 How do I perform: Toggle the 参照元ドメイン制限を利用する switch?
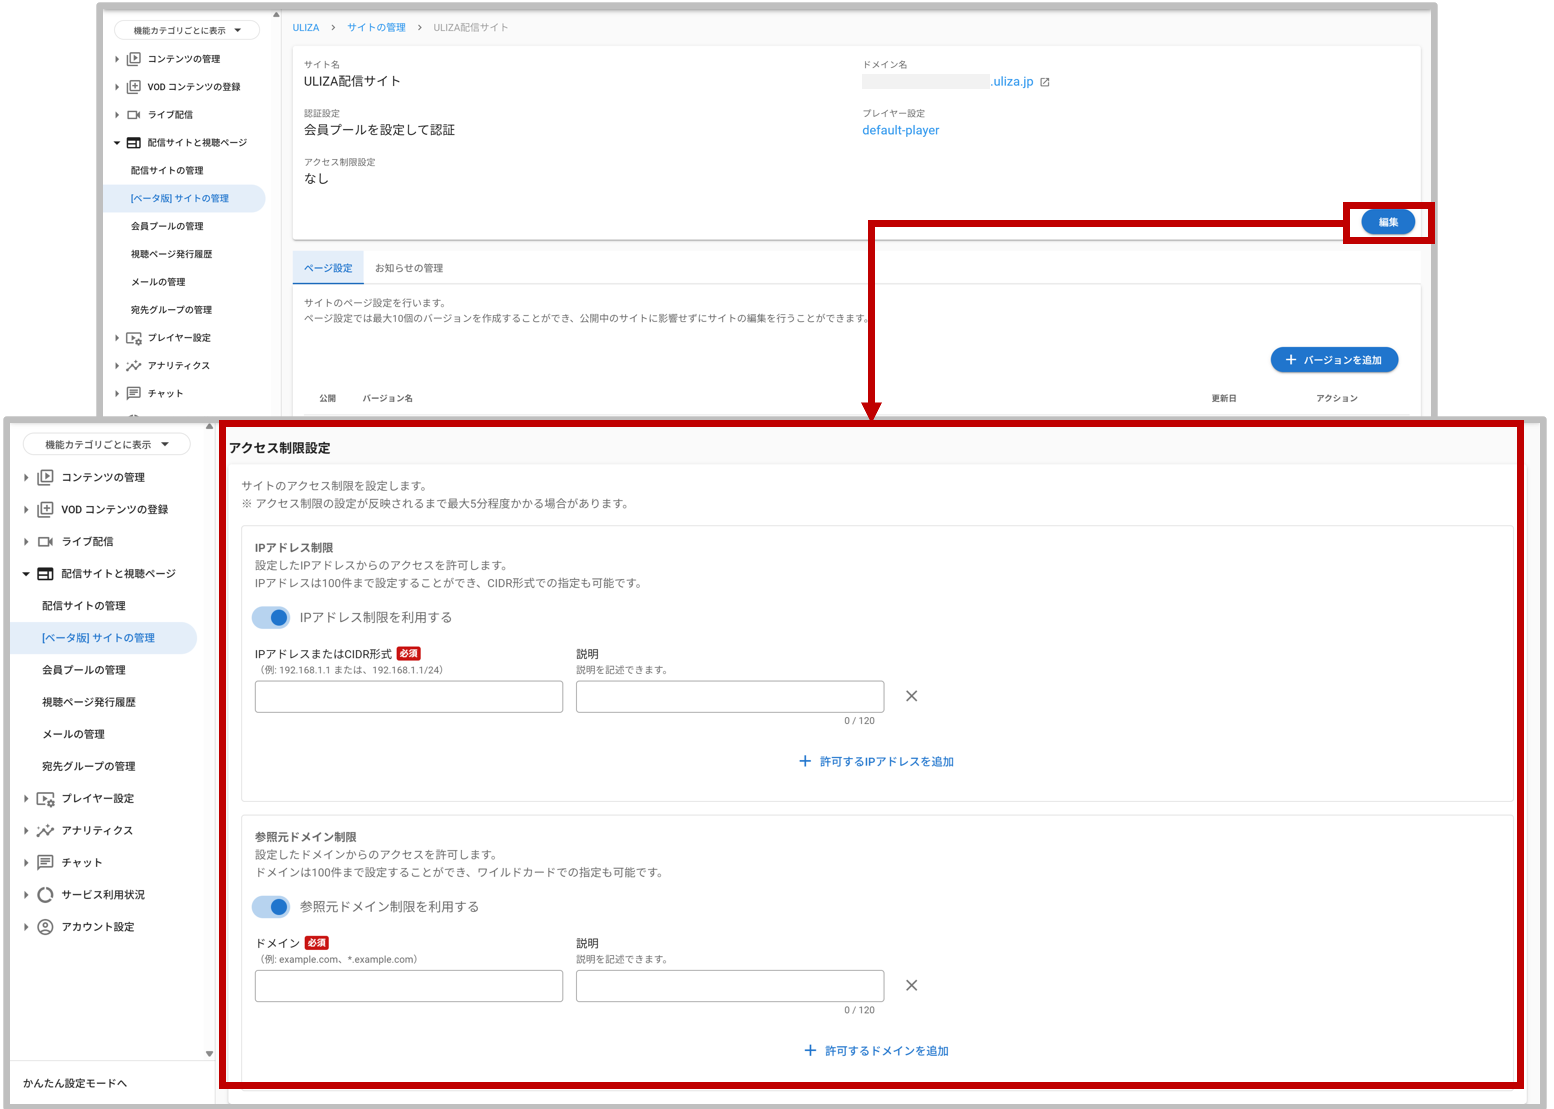coord(271,906)
